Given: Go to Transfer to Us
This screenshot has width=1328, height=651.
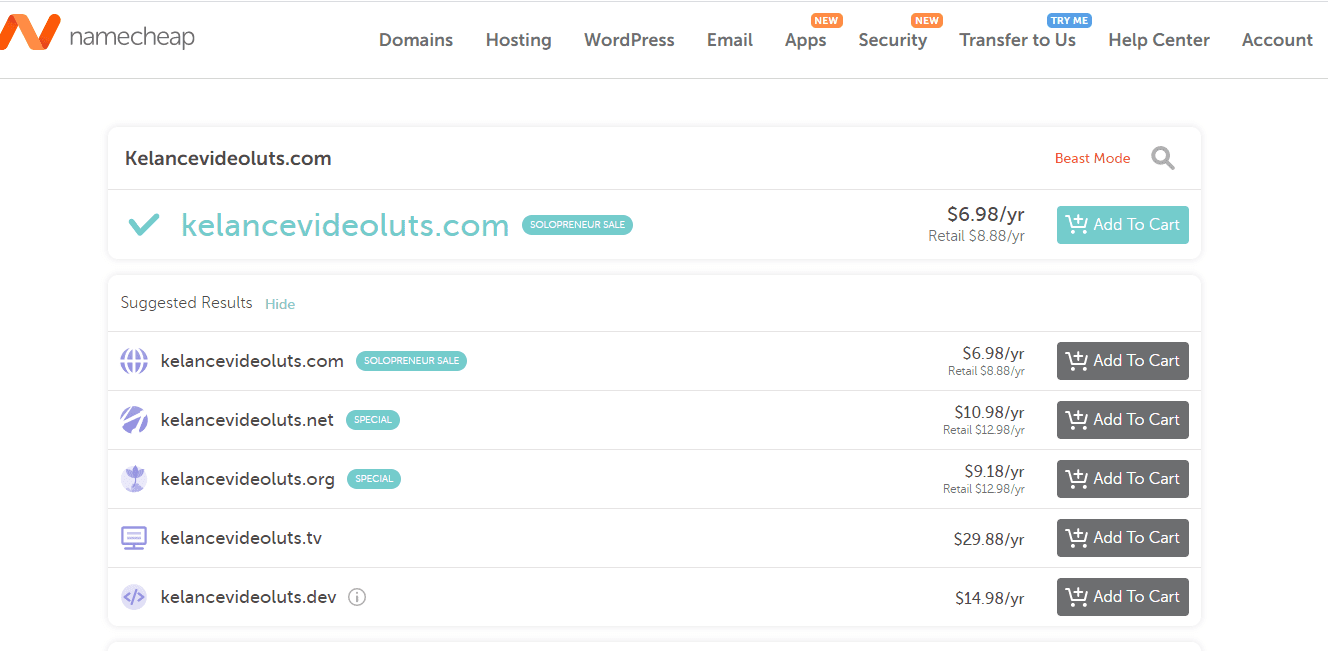Looking at the screenshot, I should pyautogui.click(x=1017, y=40).
